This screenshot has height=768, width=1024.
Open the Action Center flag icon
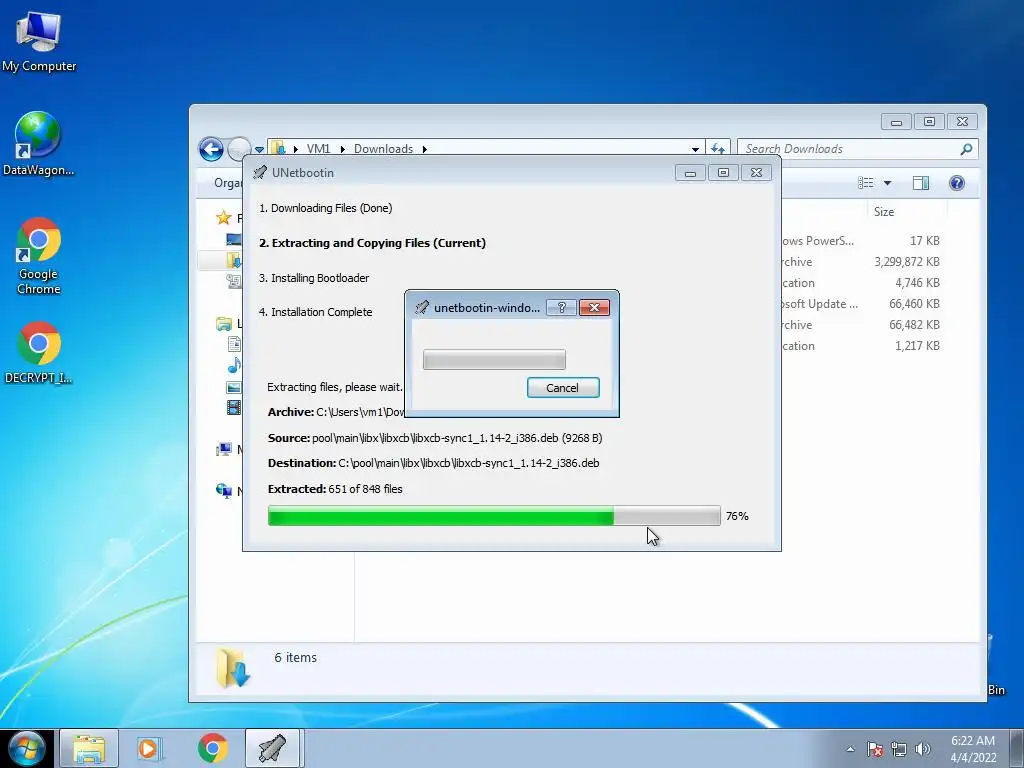[875, 749]
